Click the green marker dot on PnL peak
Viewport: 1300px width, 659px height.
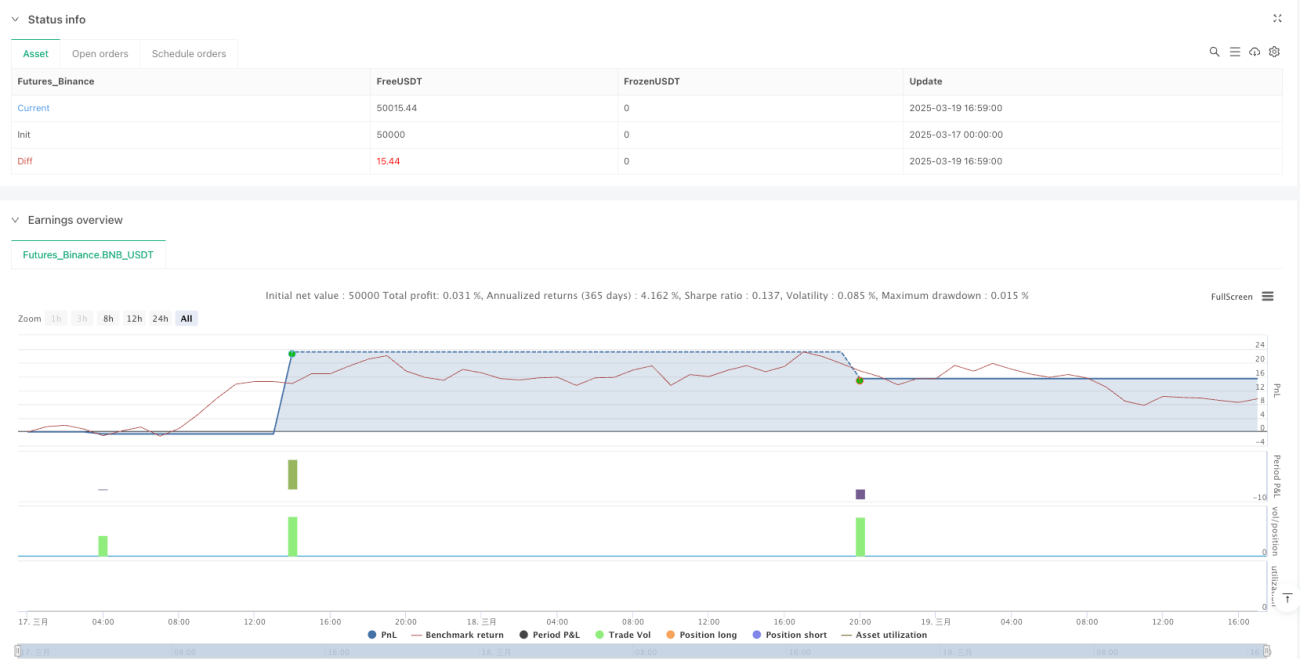coord(292,354)
